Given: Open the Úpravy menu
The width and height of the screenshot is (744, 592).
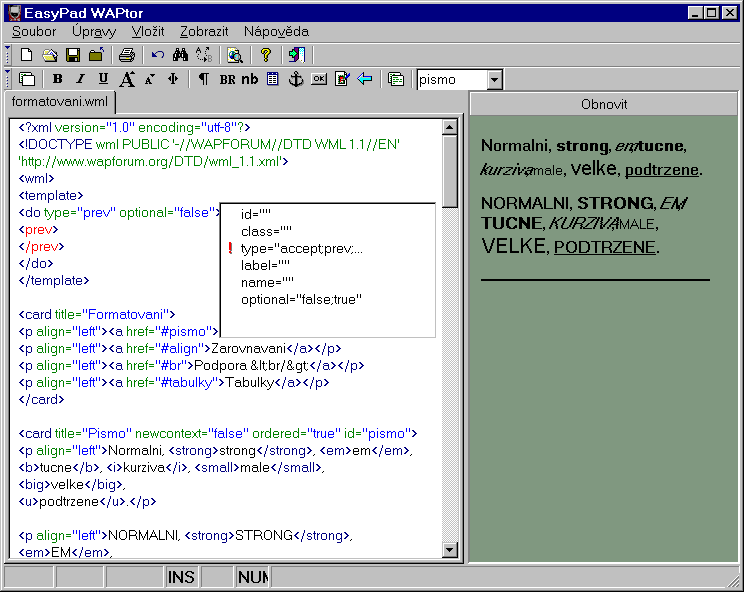Looking at the screenshot, I should 94,32.
